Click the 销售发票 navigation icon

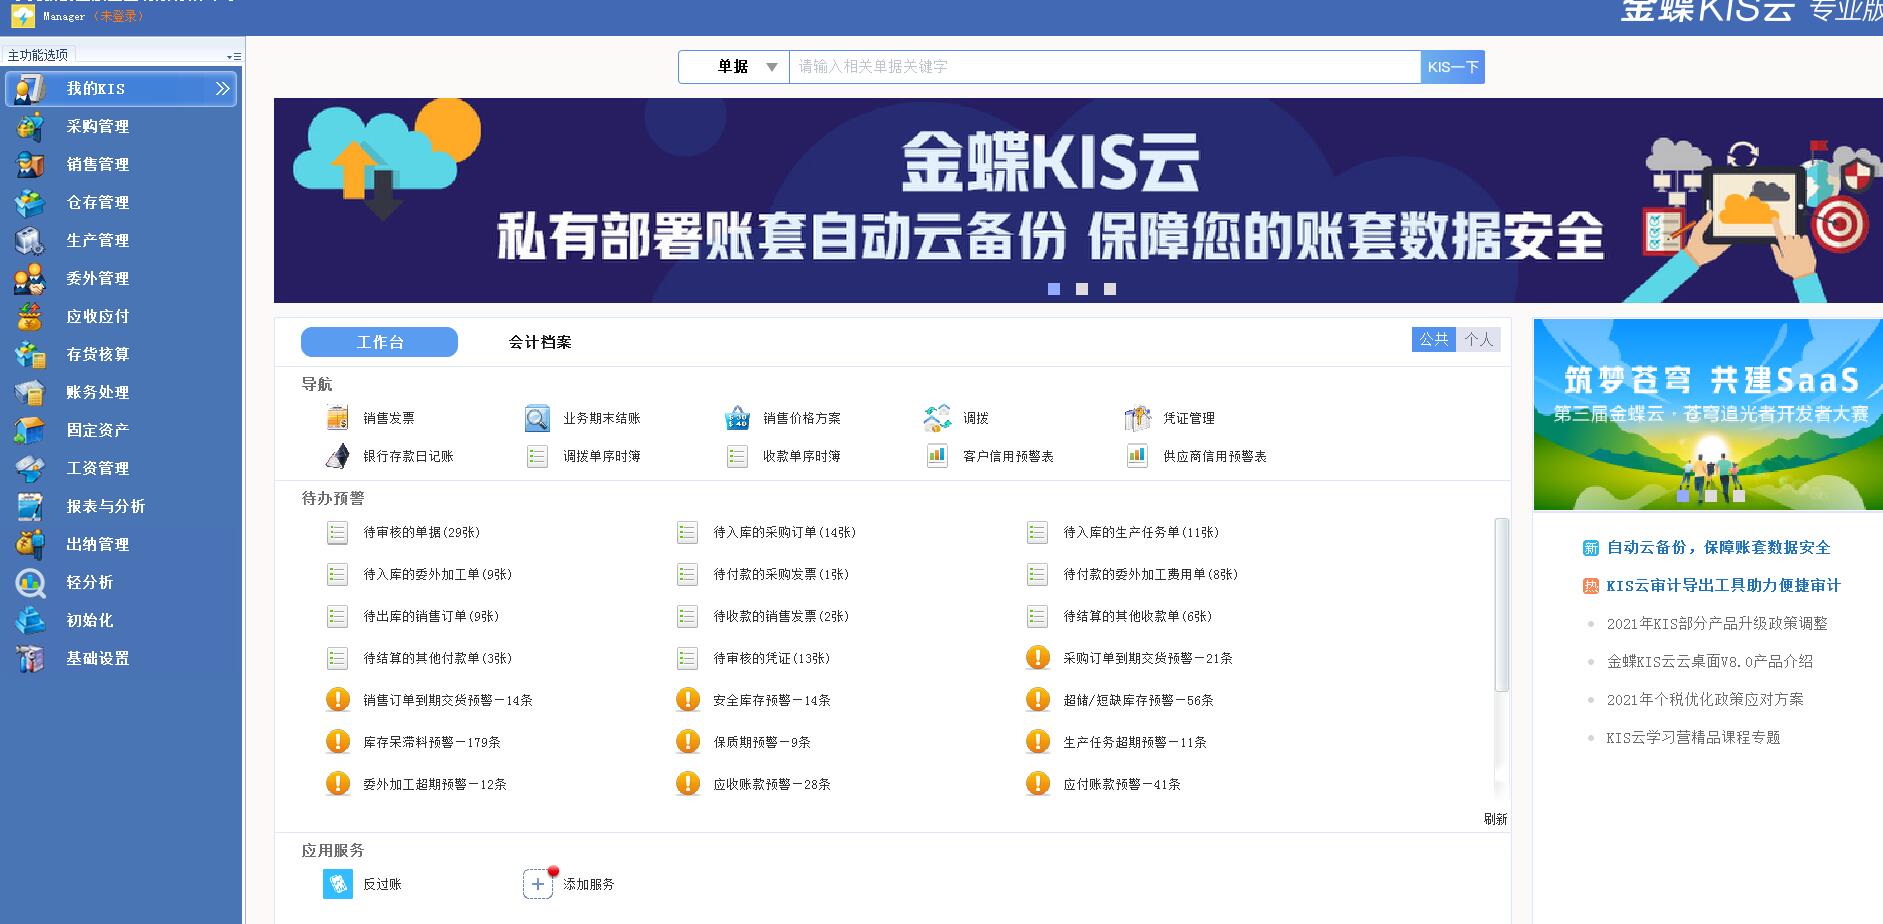(338, 418)
